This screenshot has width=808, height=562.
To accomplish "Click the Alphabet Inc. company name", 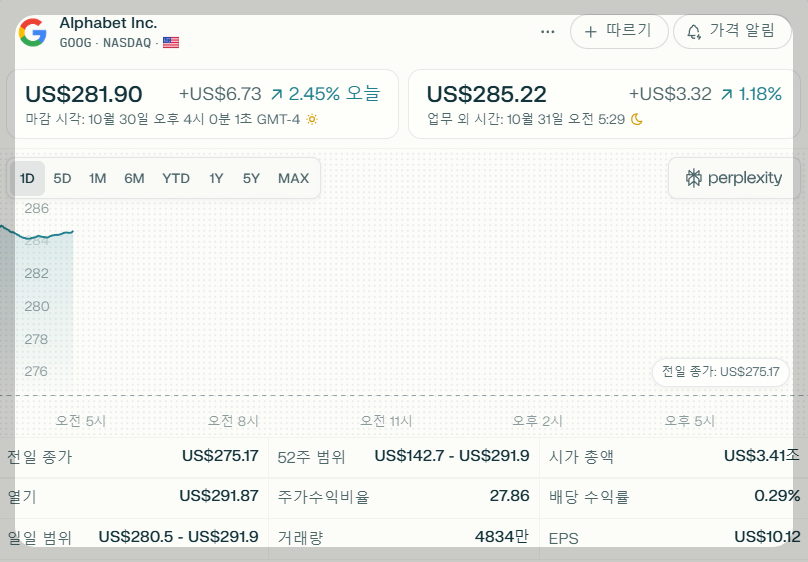I will [108, 23].
